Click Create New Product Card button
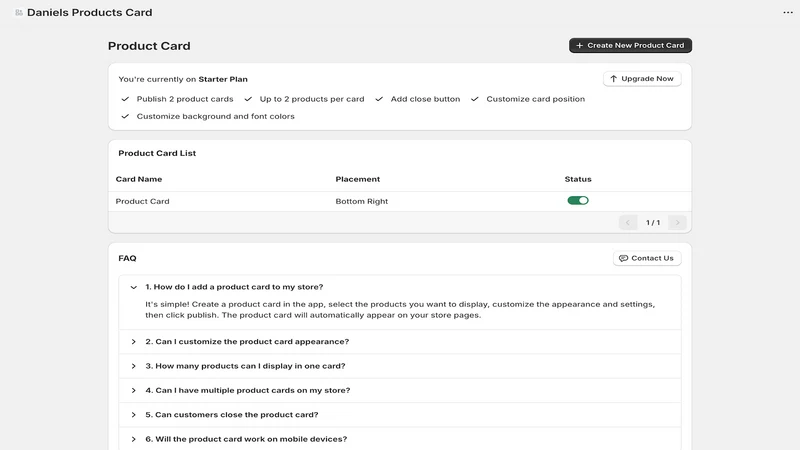Viewport: 800px width, 450px height. (x=630, y=45)
